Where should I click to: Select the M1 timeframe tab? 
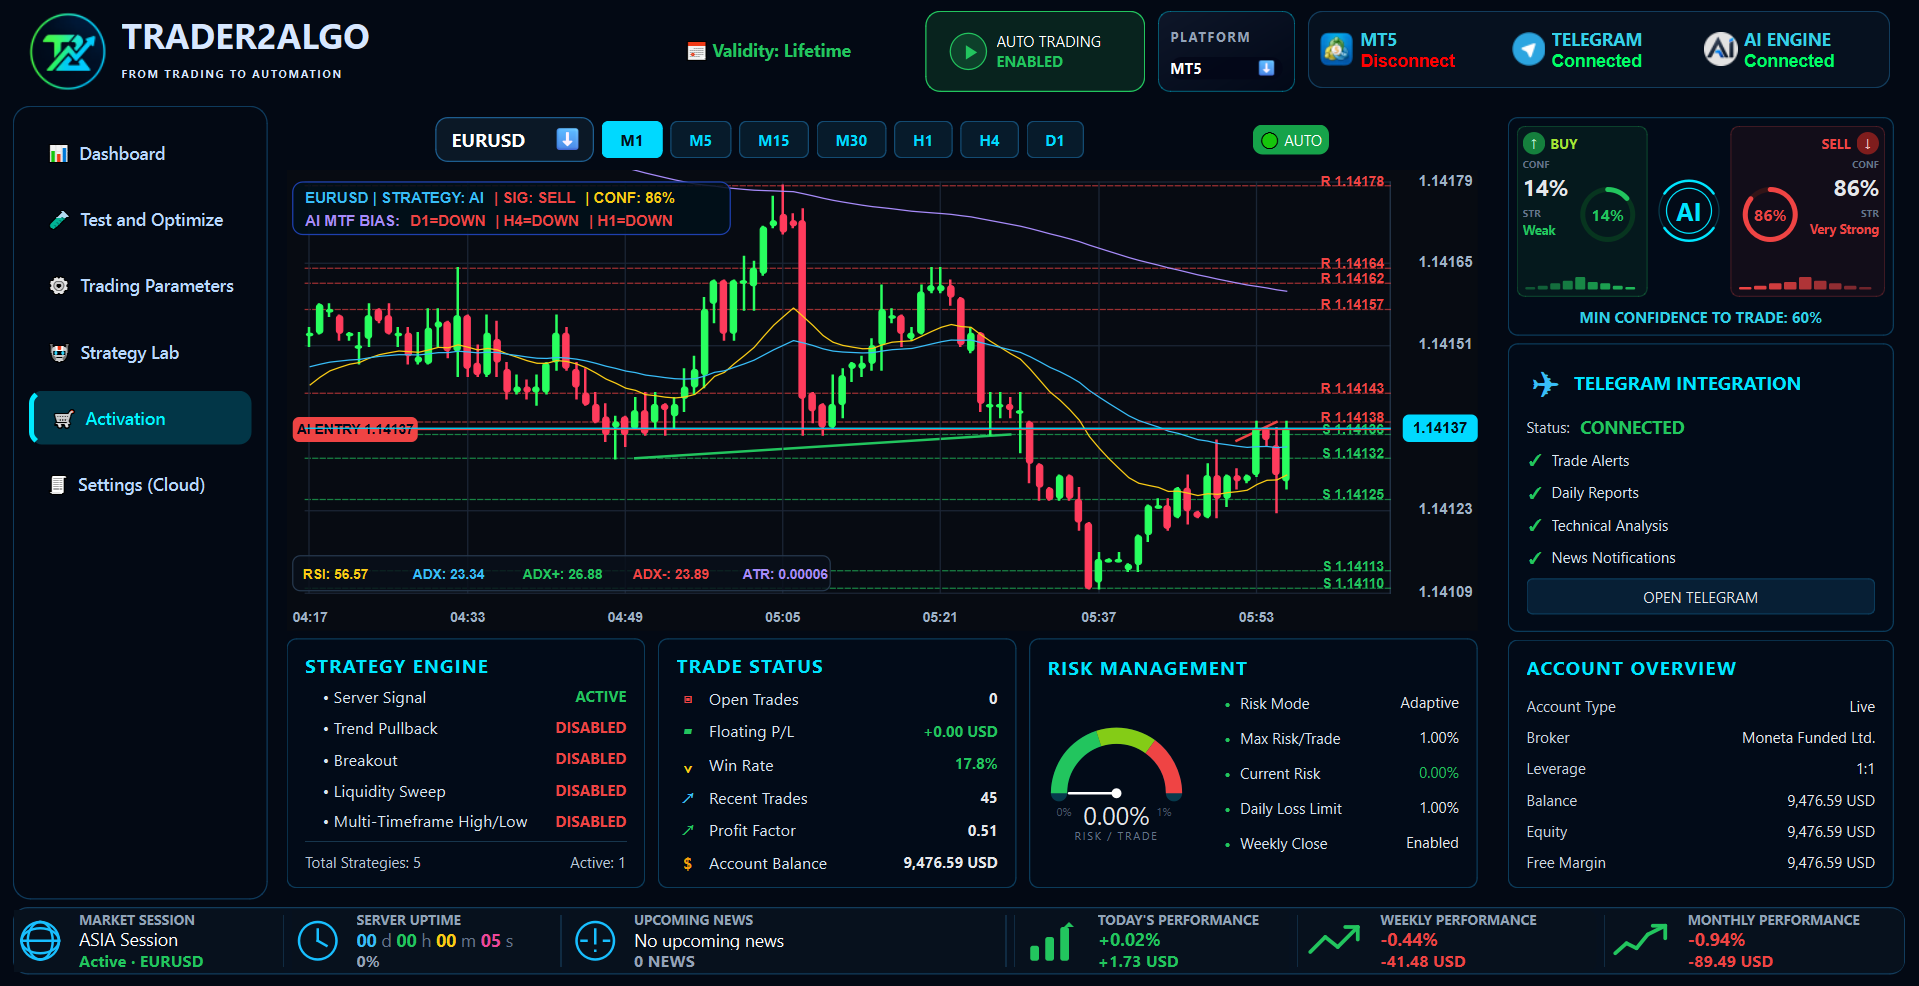point(632,140)
